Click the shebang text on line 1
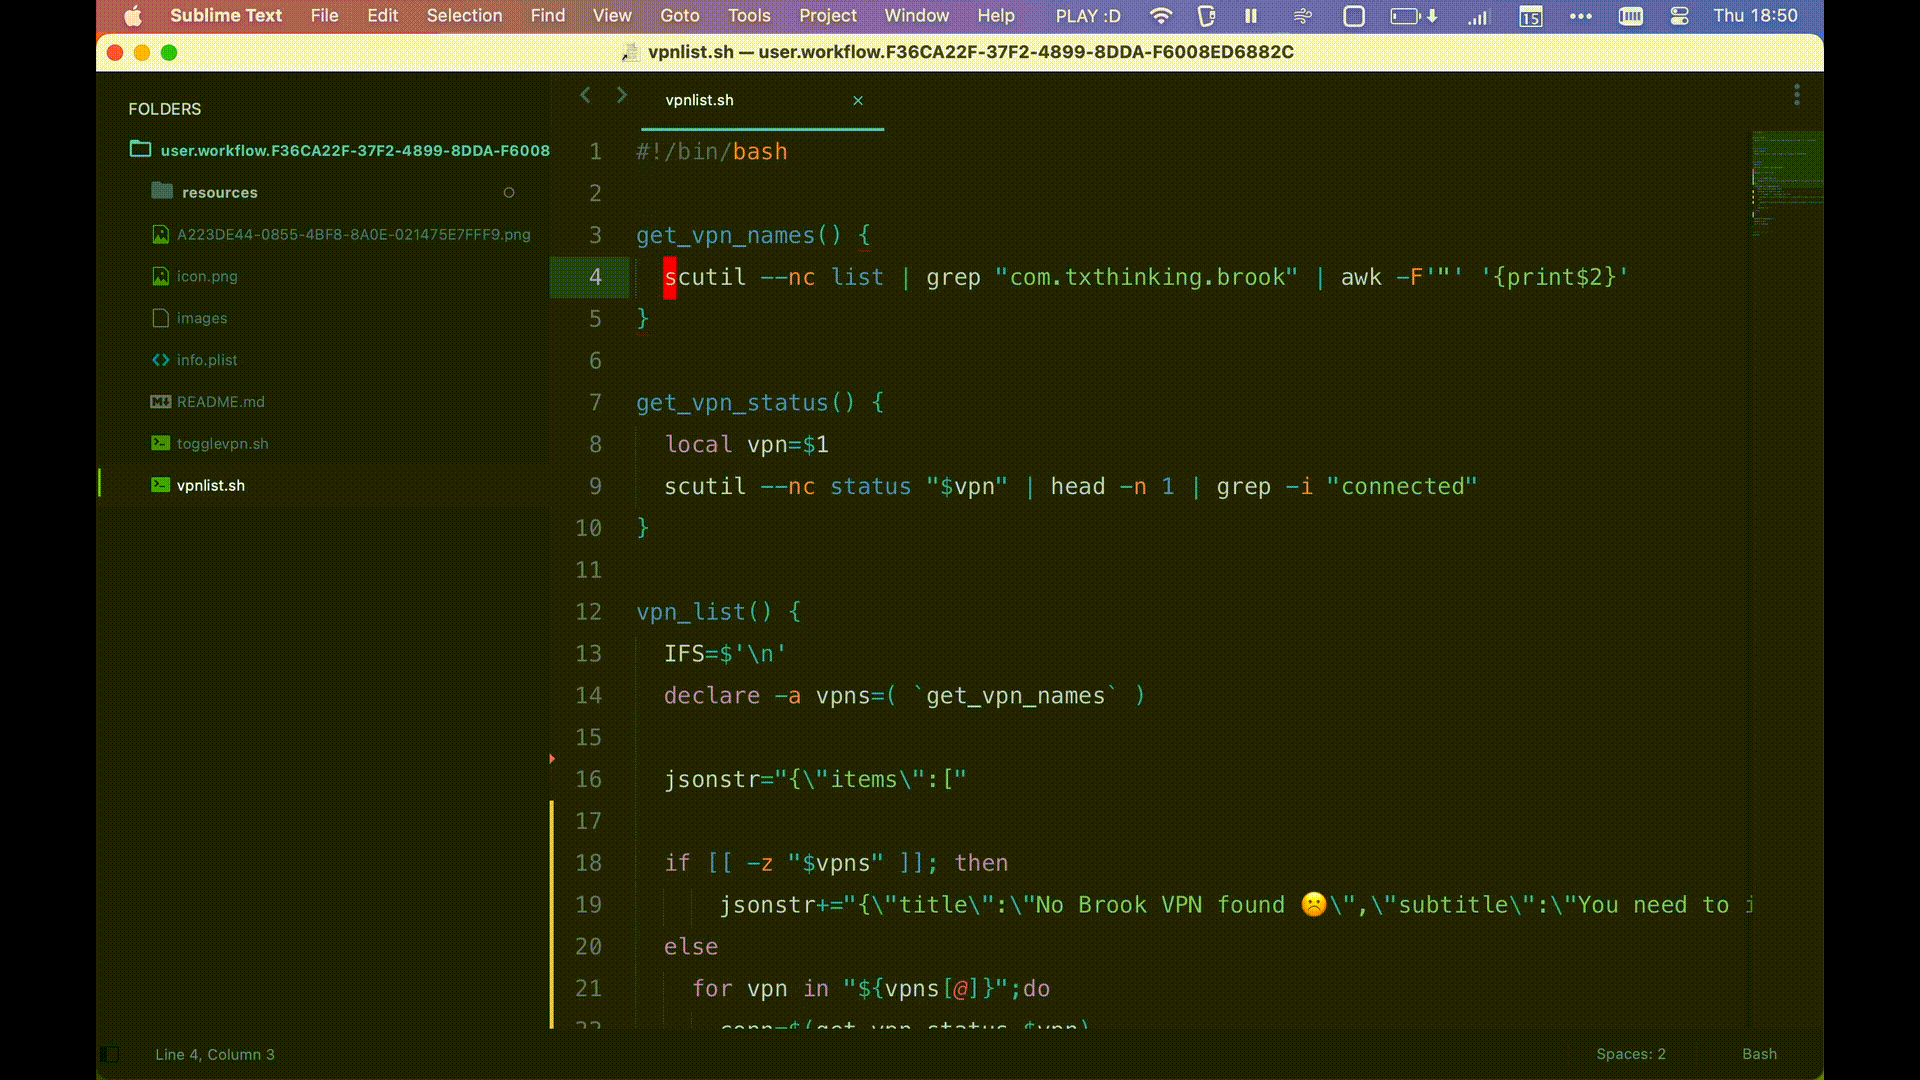The height and width of the screenshot is (1080, 1920). (x=712, y=152)
